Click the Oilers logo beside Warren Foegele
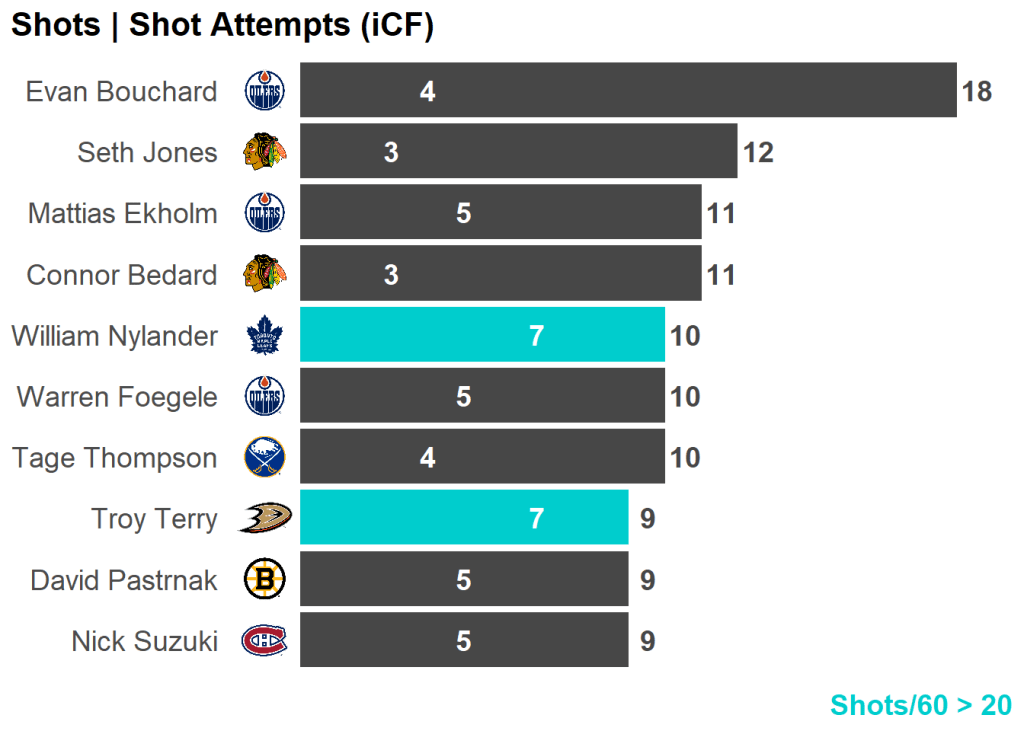This screenshot has height=731, width=1024. (x=265, y=397)
